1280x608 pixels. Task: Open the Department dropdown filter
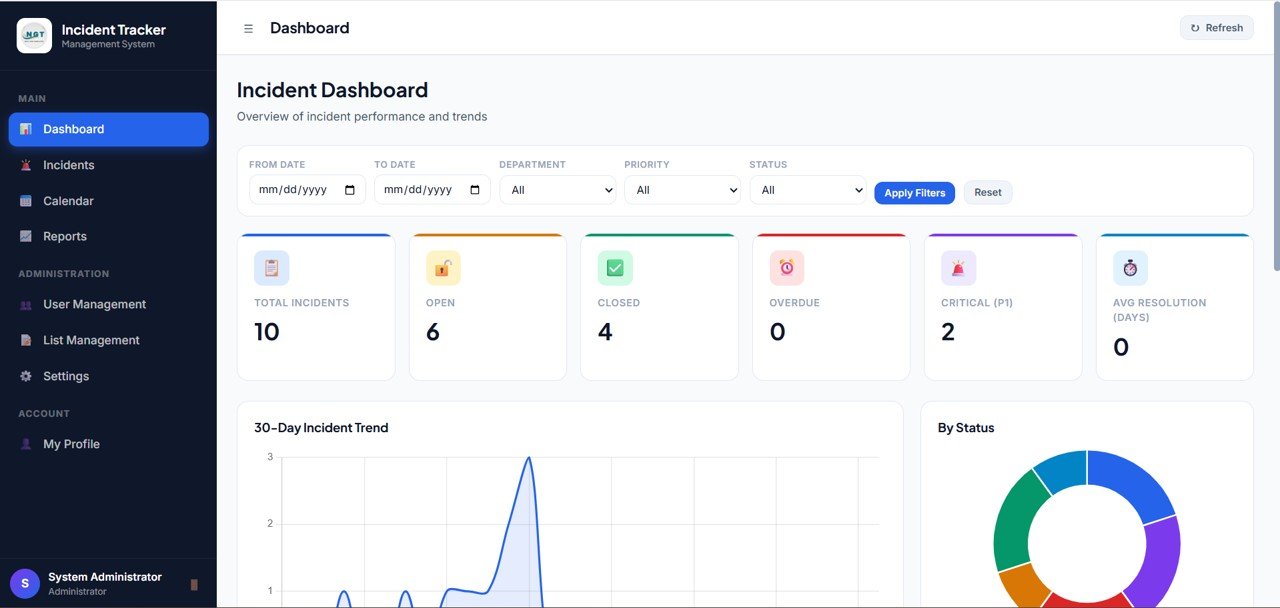[x=558, y=190]
